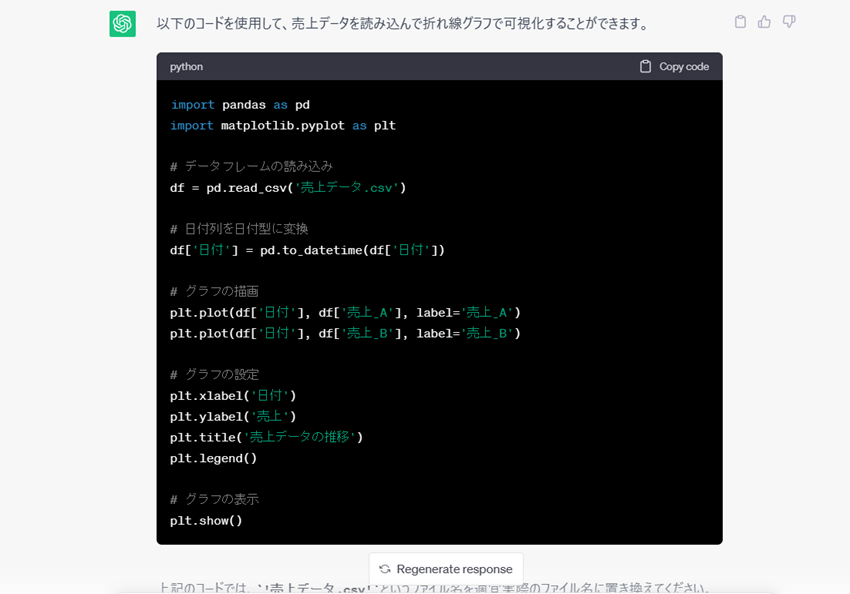The image size is (850, 594).
Task: Give the response a thumbs up
Action: (x=764, y=22)
